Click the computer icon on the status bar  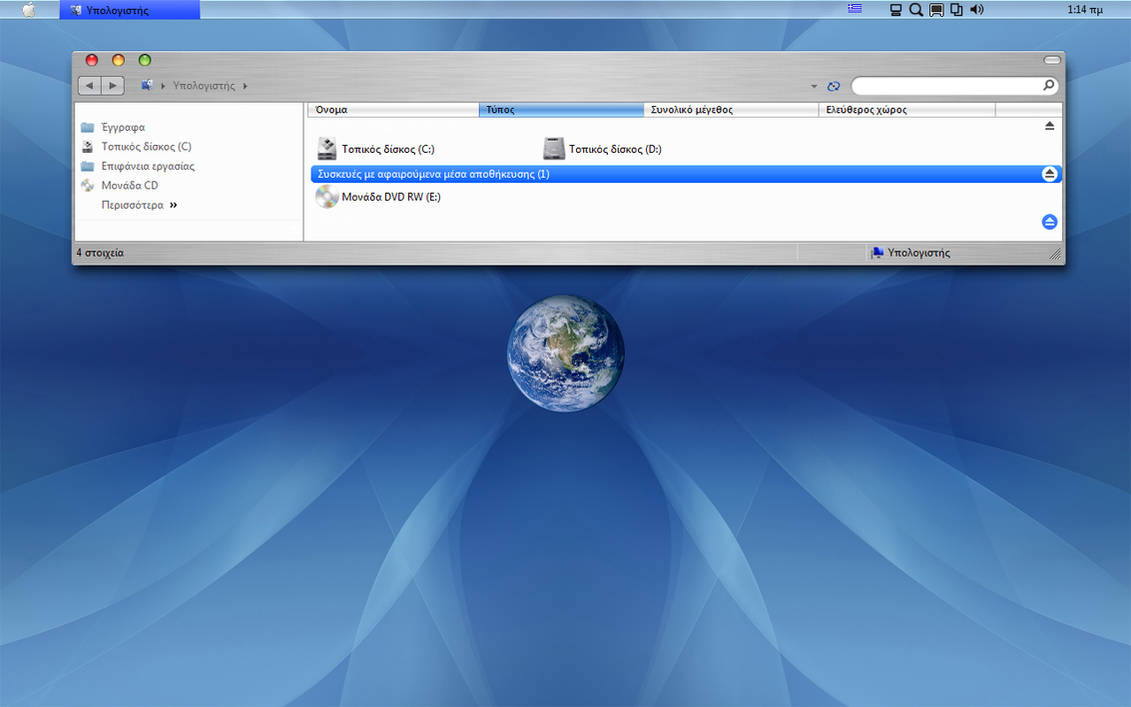click(878, 252)
